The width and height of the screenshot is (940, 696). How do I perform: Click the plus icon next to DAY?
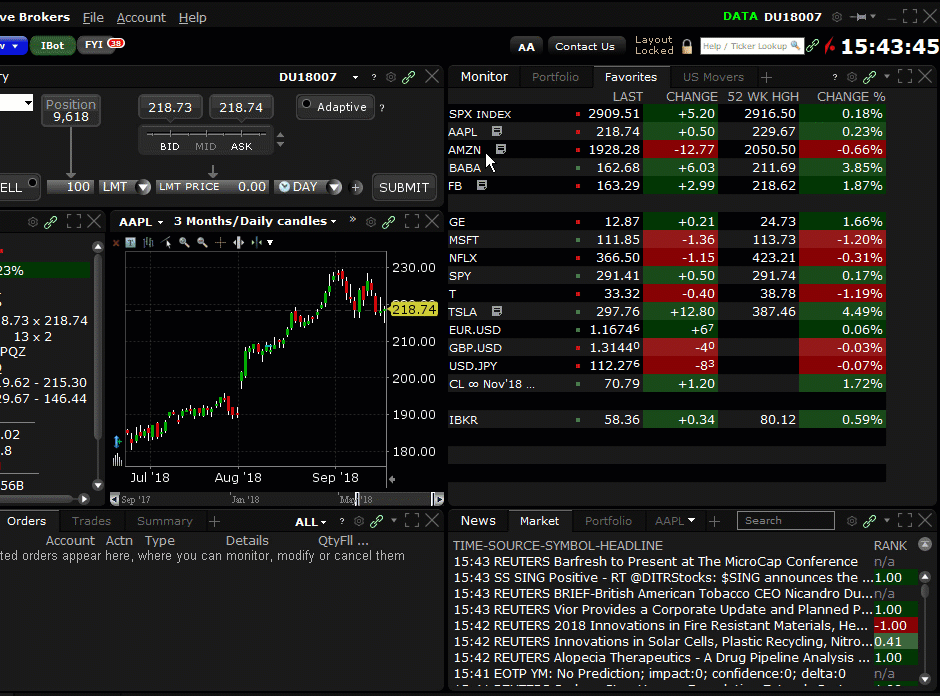(x=358, y=187)
